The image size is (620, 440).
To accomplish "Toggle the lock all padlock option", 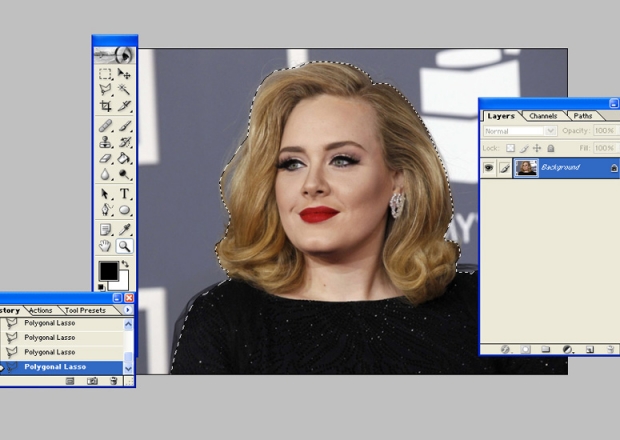I will (550, 148).
